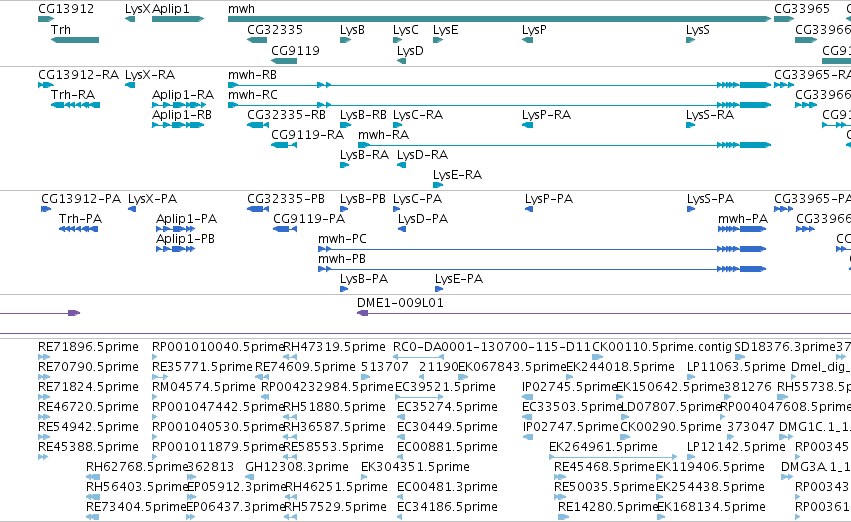The width and height of the screenshot is (851, 522).
Task: Select the RE71896.5prime EST
Action: click(44, 357)
